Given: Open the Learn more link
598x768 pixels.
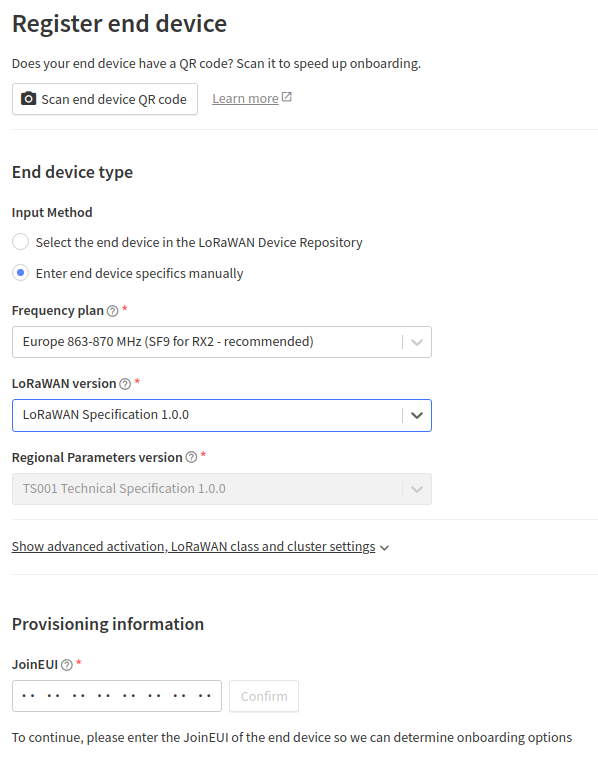Looking at the screenshot, I should (245, 98).
